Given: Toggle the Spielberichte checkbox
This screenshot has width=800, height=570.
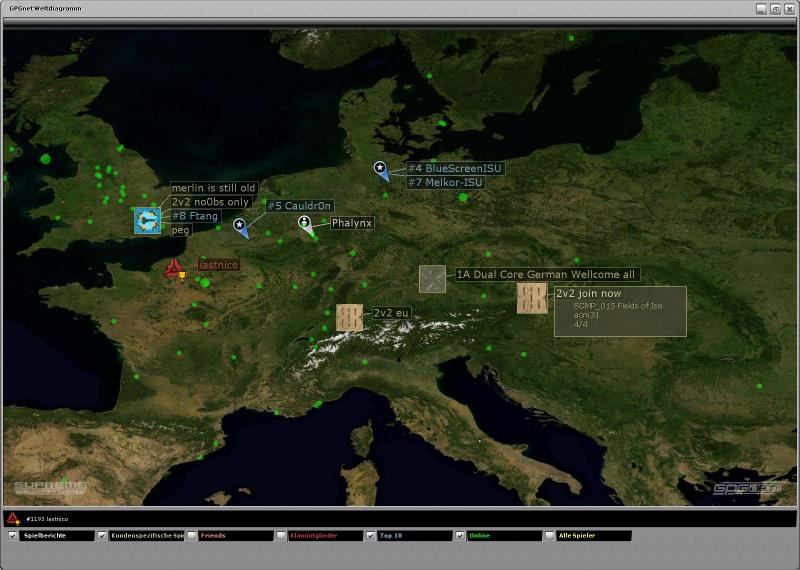Looking at the screenshot, I should tap(12, 536).
